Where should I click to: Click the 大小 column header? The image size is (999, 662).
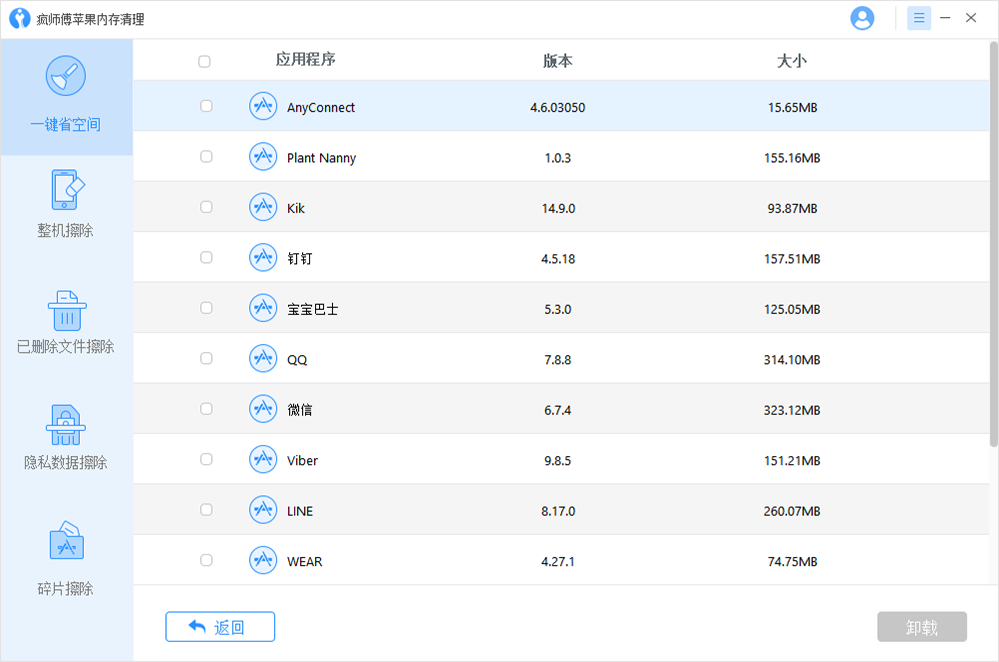tap(792, 61)
